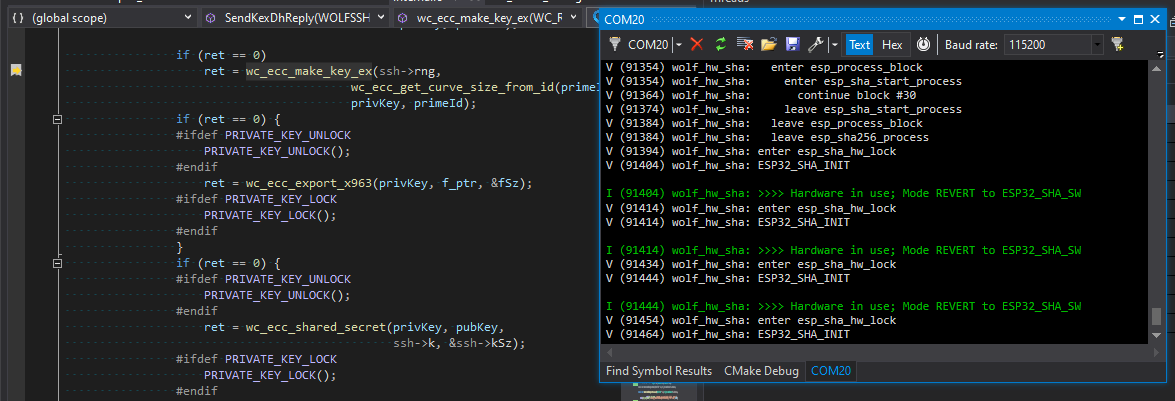
Task: Open the toolbar overflow options arrow
Action: point(1161,54)
